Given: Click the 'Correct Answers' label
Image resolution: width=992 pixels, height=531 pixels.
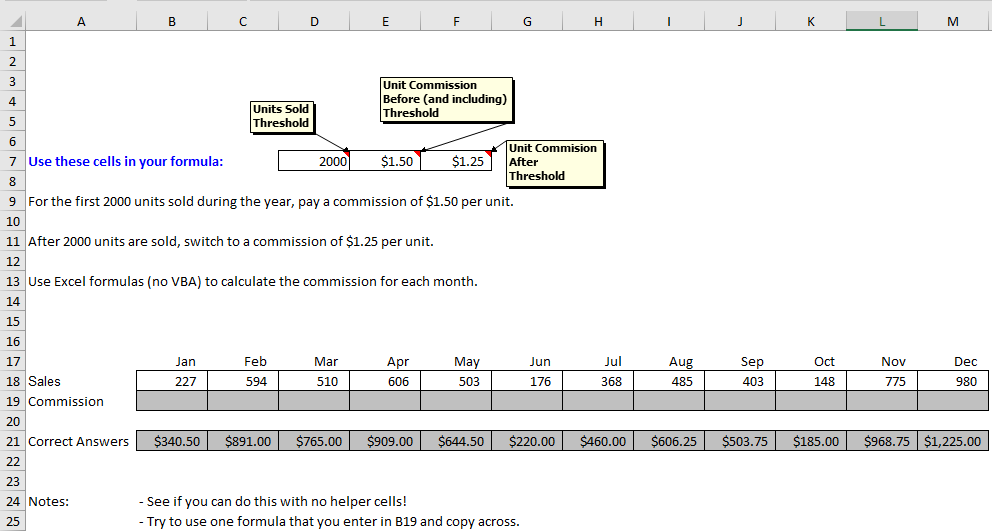Looking at the screenshot, I should [x=78, y=441].
